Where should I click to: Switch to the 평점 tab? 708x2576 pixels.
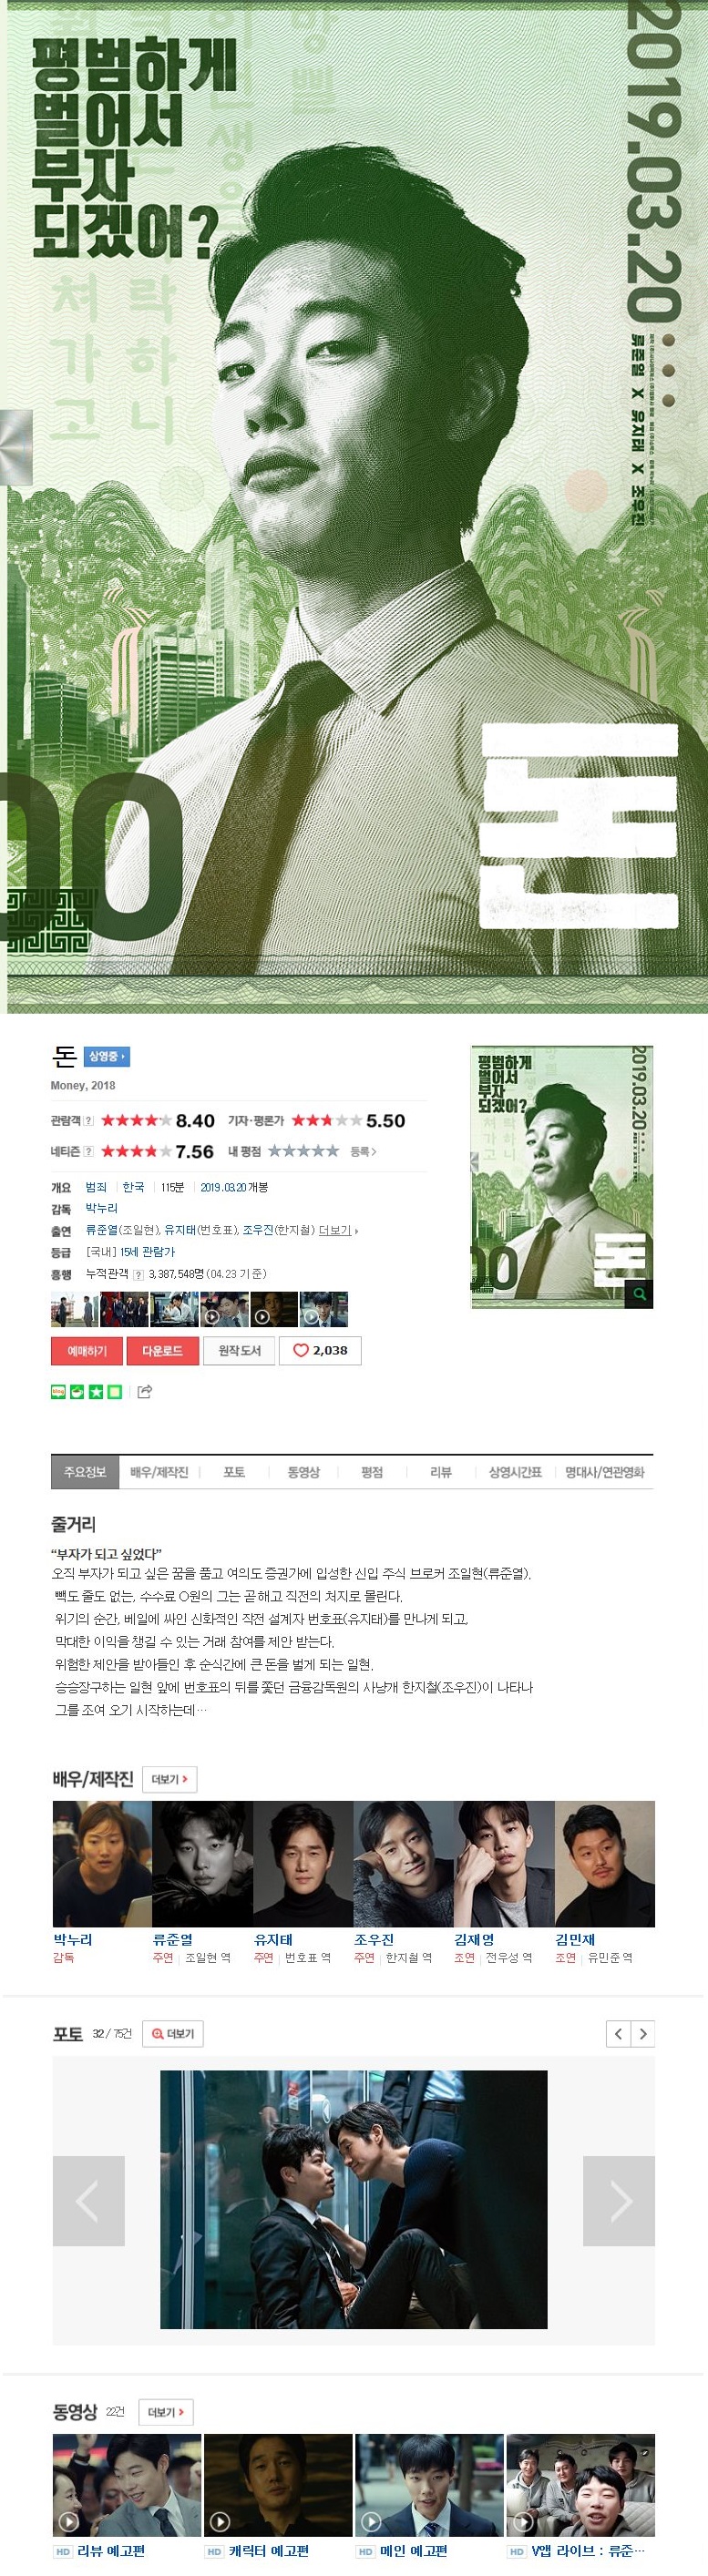click(372, 1472)
